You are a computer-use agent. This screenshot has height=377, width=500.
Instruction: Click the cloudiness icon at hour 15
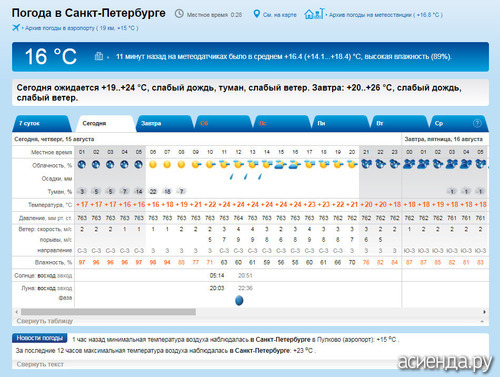pyautogui.click(x=281, y=164)
